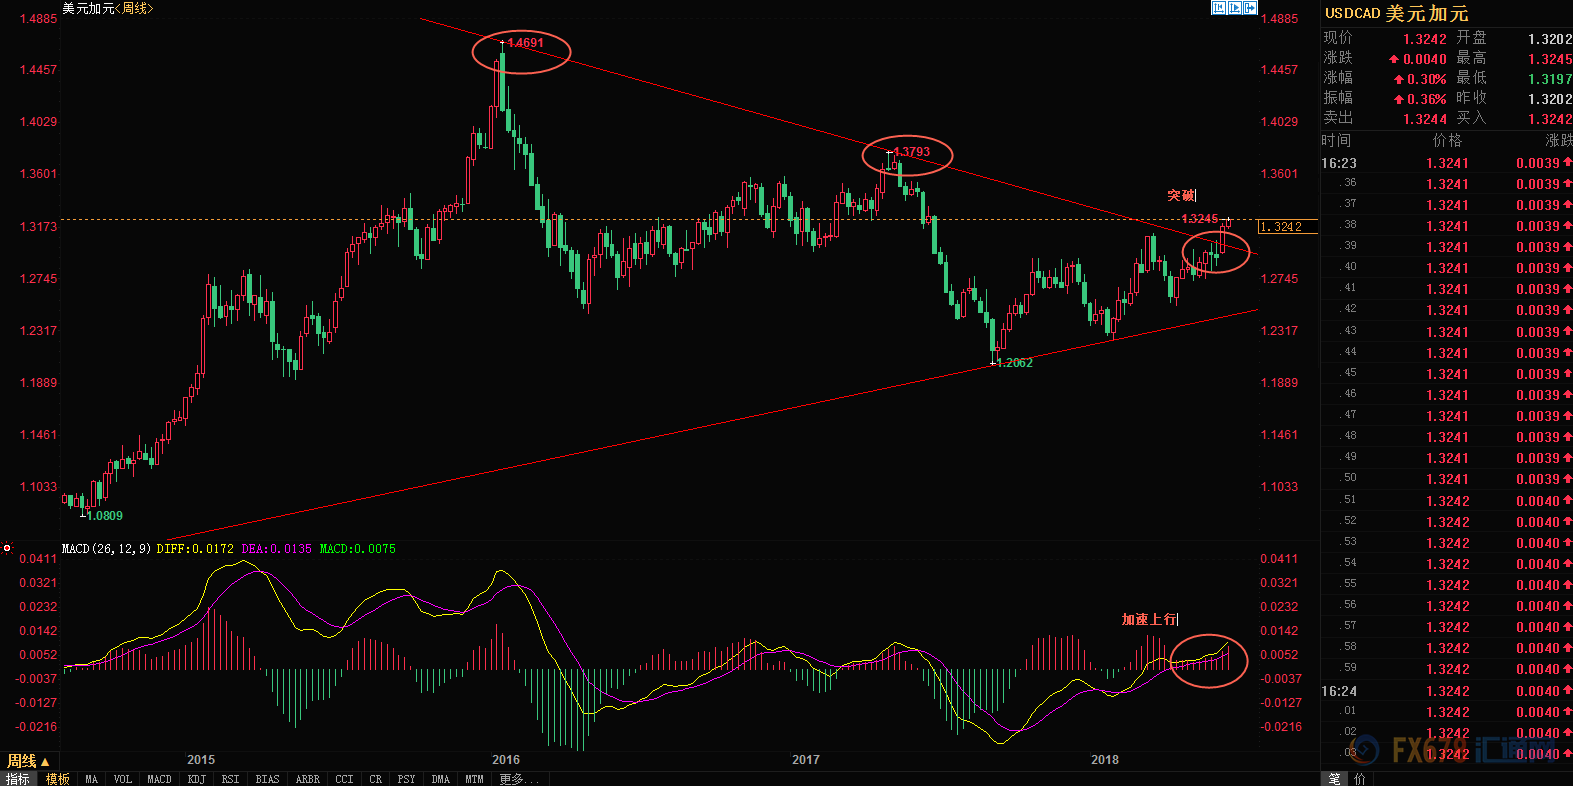Image resolution: width=1573 pixels, height=786 pixels.
Task: Select the CR indicator tab
Action: pyautogui.click(x=376, y=779)
